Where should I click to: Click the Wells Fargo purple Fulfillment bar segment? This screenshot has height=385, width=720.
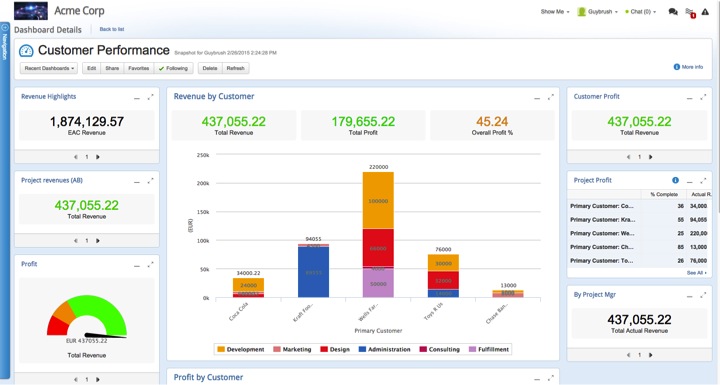378,283
